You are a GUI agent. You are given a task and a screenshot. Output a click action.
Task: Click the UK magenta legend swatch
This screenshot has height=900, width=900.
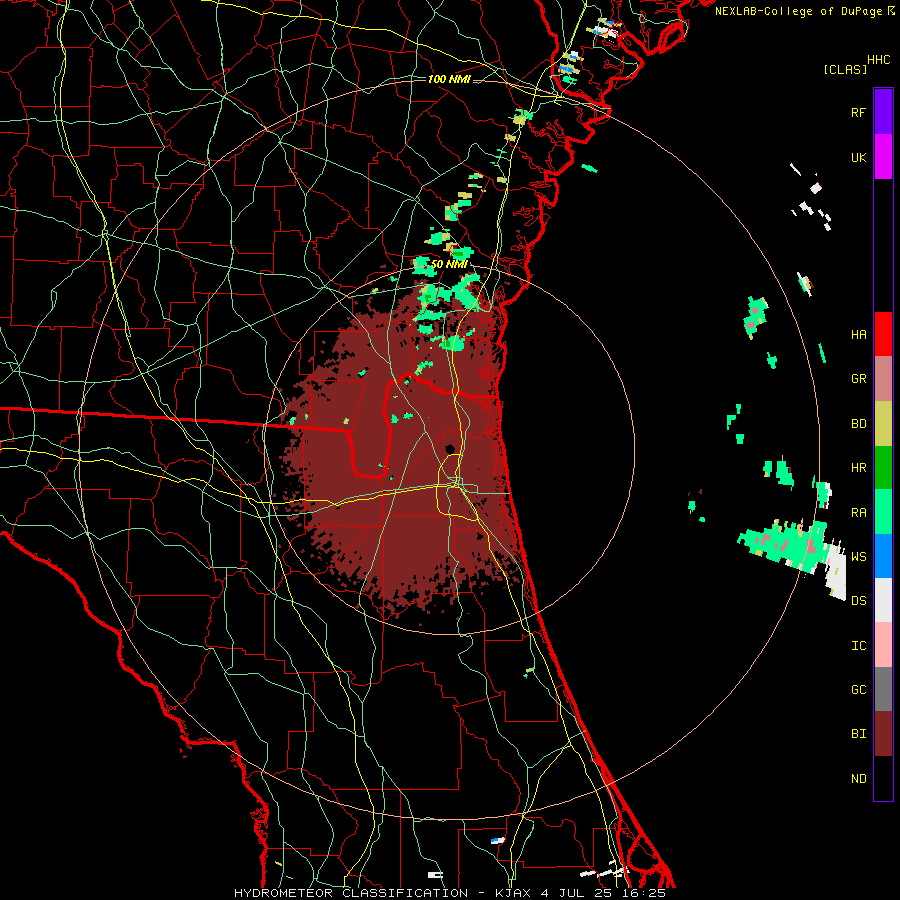click(x=883, y=157)
